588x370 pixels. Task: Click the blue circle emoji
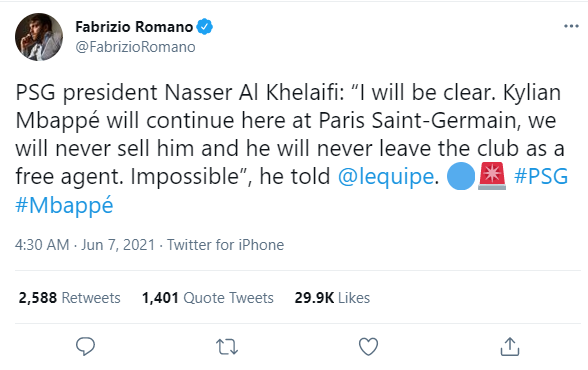(x=461, y=176)
